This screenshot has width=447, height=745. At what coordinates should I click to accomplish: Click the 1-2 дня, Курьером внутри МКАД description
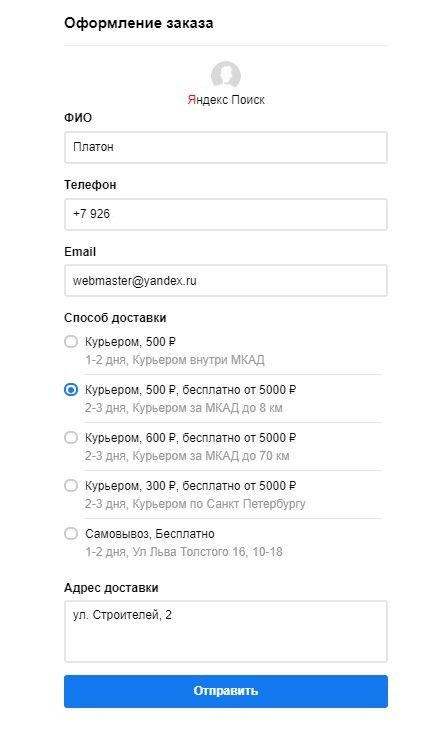[x=175, y=360]
